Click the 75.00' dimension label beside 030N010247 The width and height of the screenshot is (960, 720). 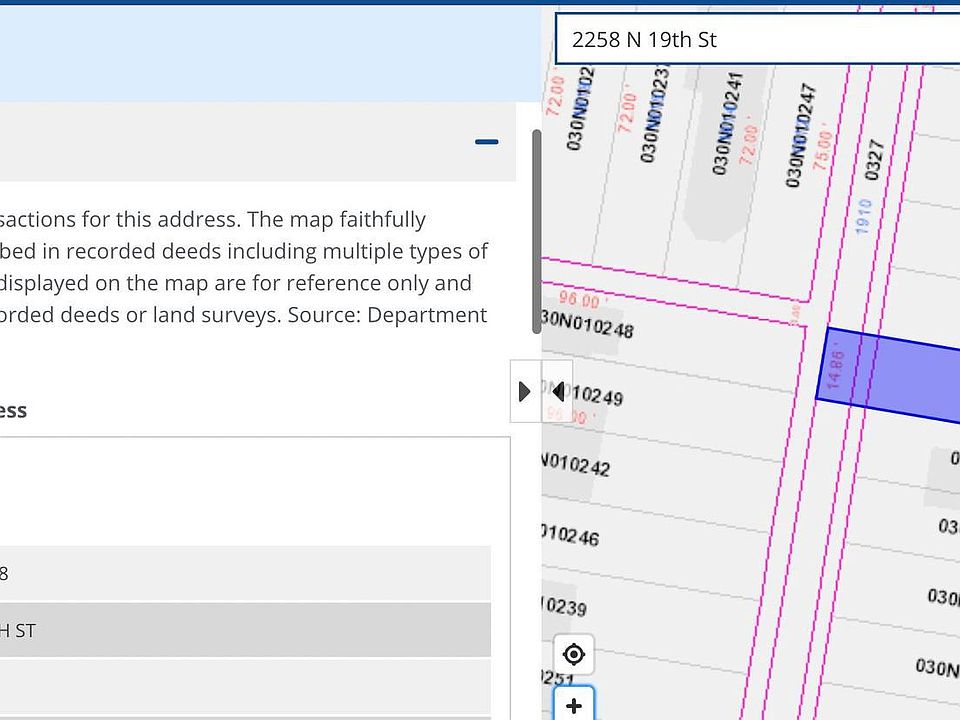click(822, 148)
